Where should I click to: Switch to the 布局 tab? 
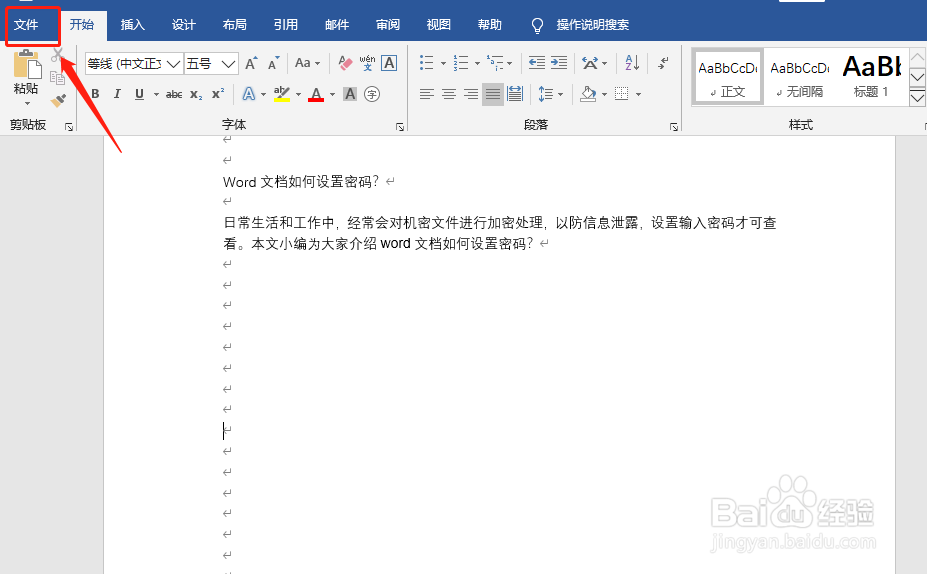pos(235,25)
